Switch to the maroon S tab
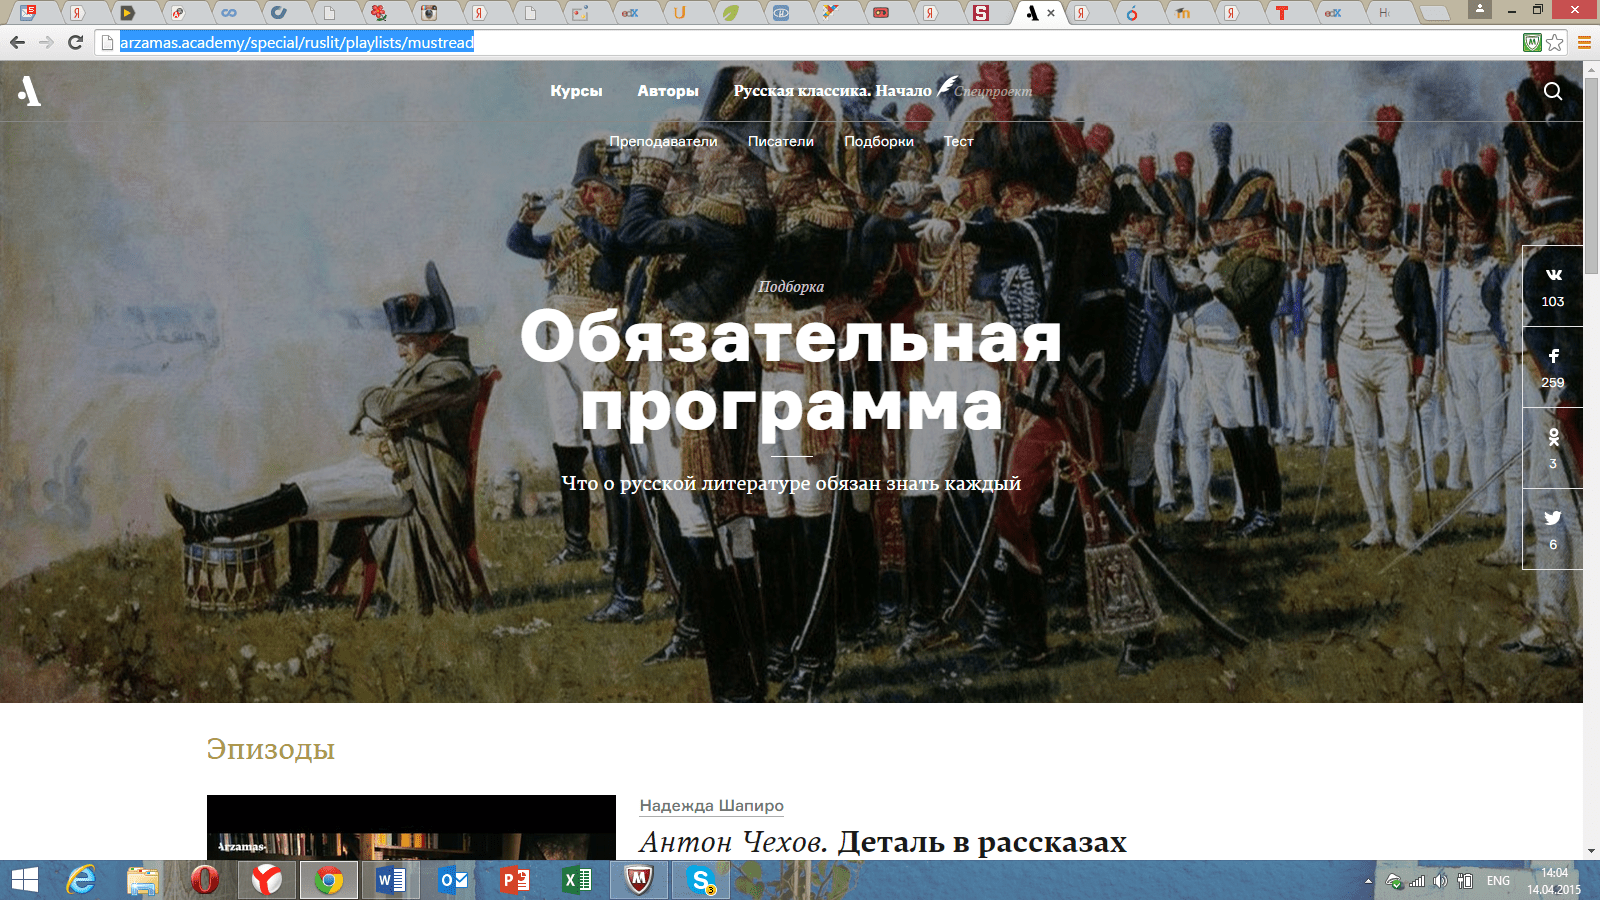The image size is (1600, 900). tap(981, 13)
